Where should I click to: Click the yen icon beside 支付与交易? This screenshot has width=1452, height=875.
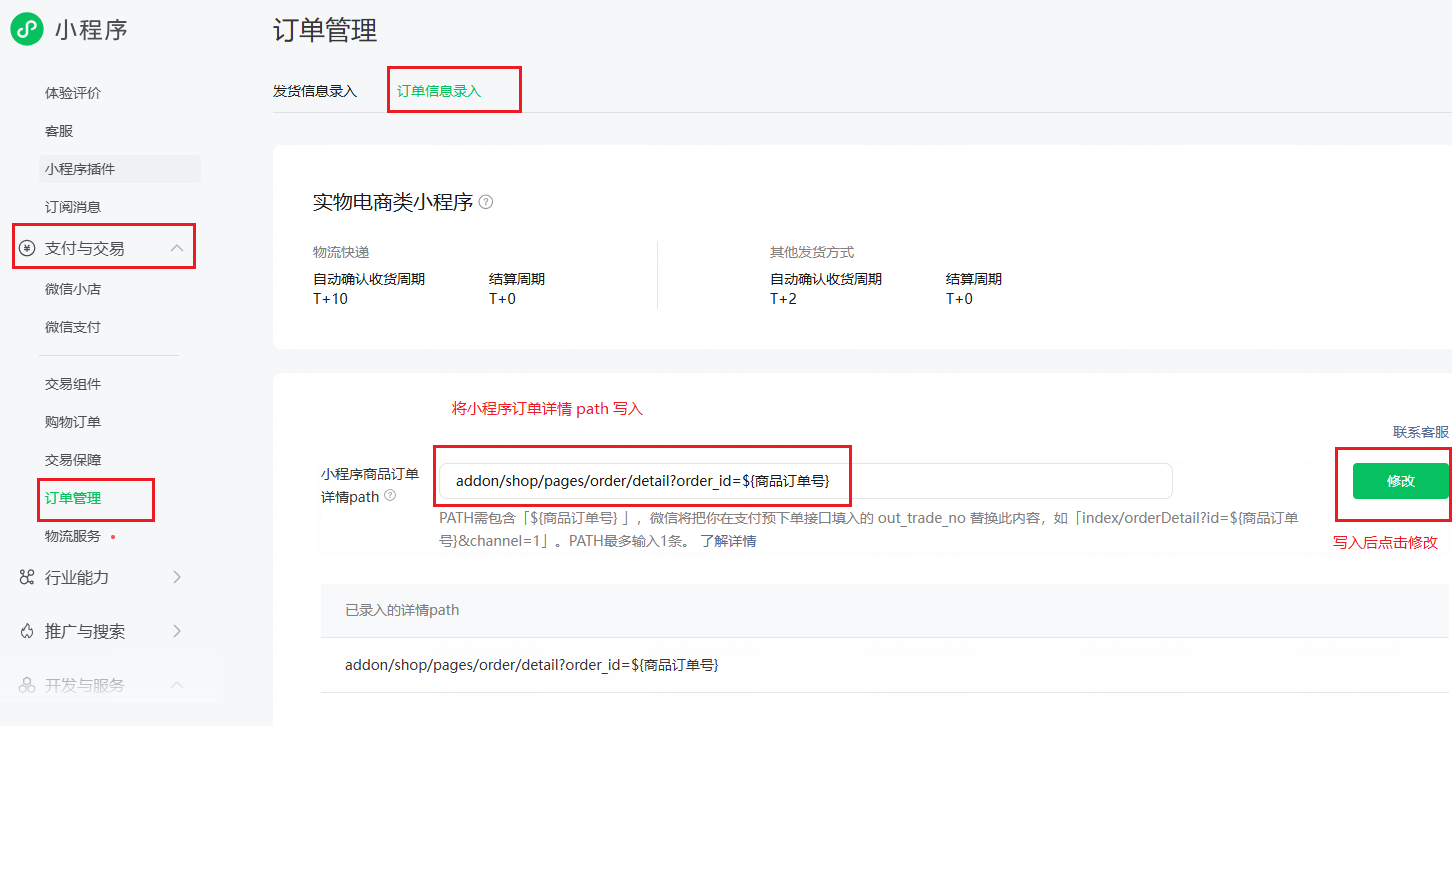[27, 248]
